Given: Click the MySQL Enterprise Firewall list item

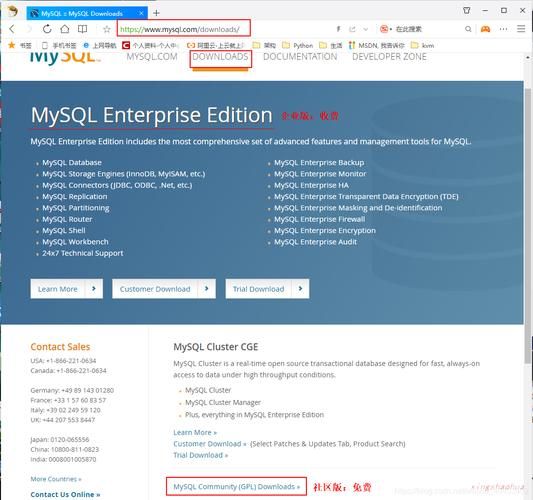Looking at the screenshot, I should (320, 219).
